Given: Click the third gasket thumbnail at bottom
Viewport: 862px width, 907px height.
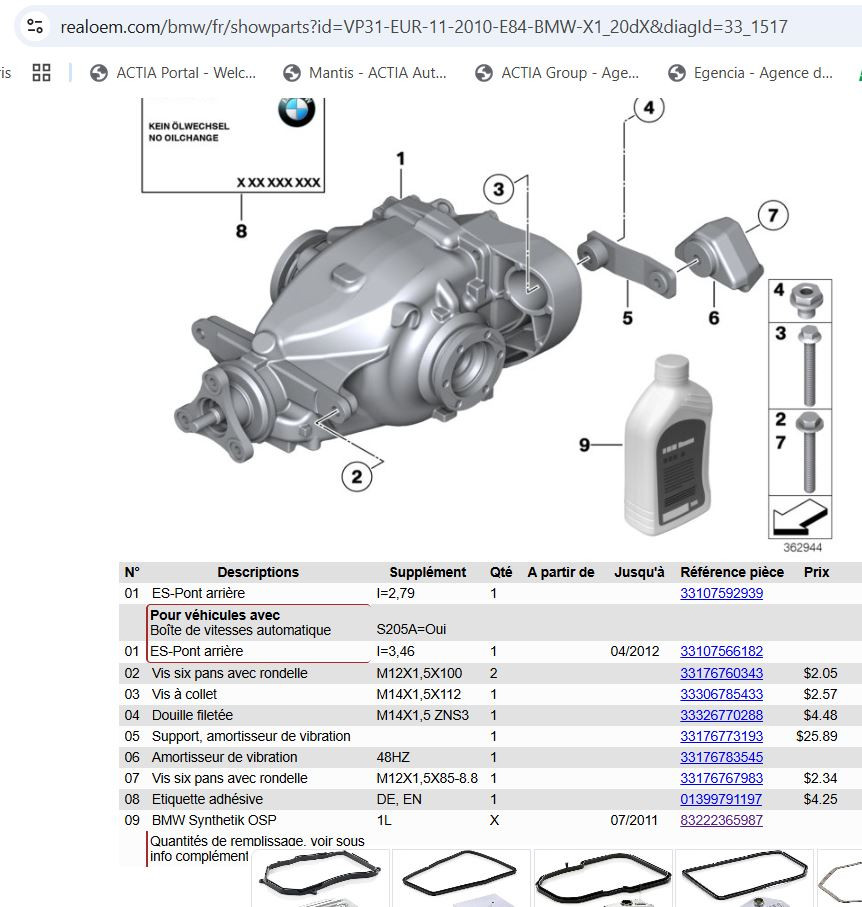Looking at the screenshot, I should point(602,878).
